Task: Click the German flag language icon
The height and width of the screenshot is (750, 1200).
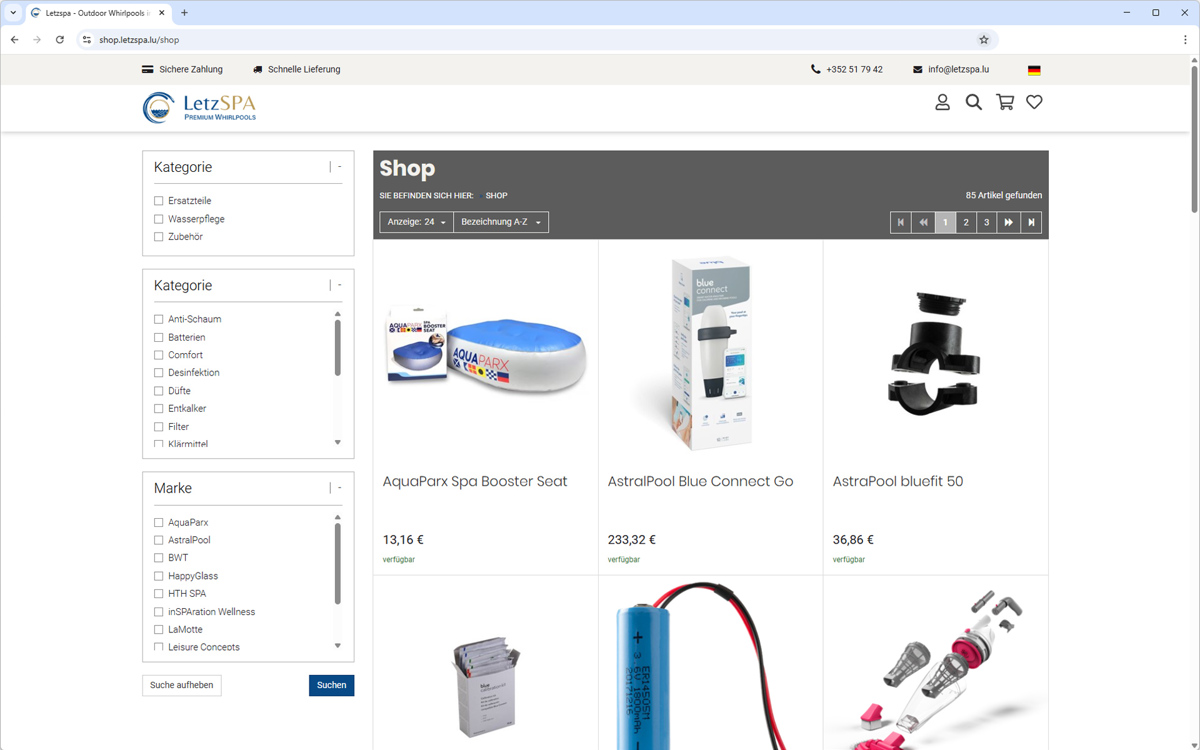Action: (x=1034, y=70)
